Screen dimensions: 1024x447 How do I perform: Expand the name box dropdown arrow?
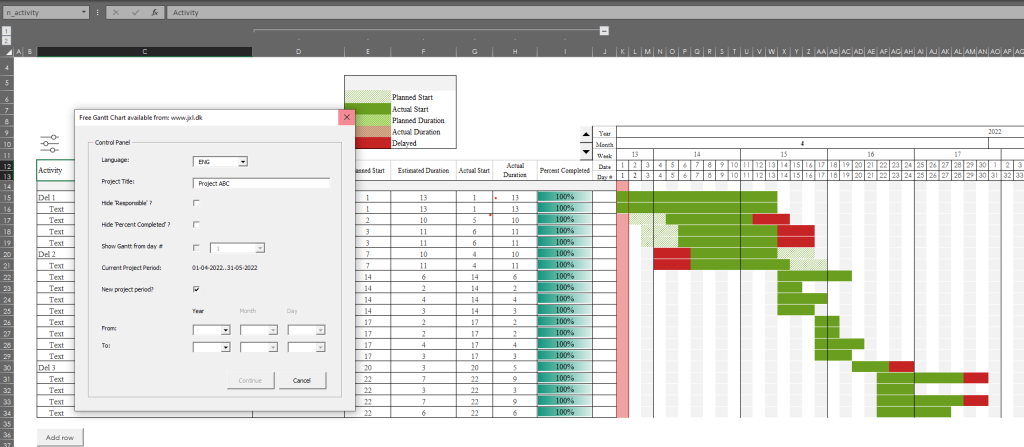pyautogui.click(x=84, y=12)
